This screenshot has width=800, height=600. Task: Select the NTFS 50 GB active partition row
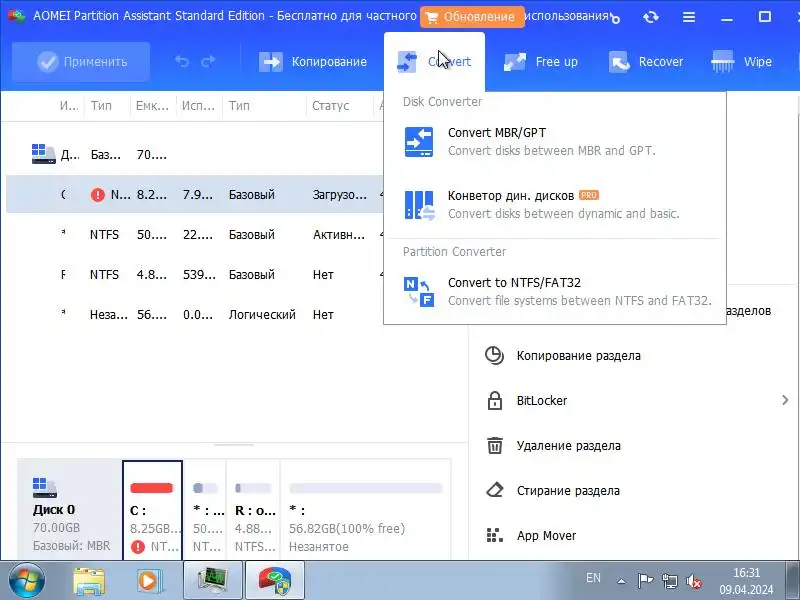click(194, 234)
